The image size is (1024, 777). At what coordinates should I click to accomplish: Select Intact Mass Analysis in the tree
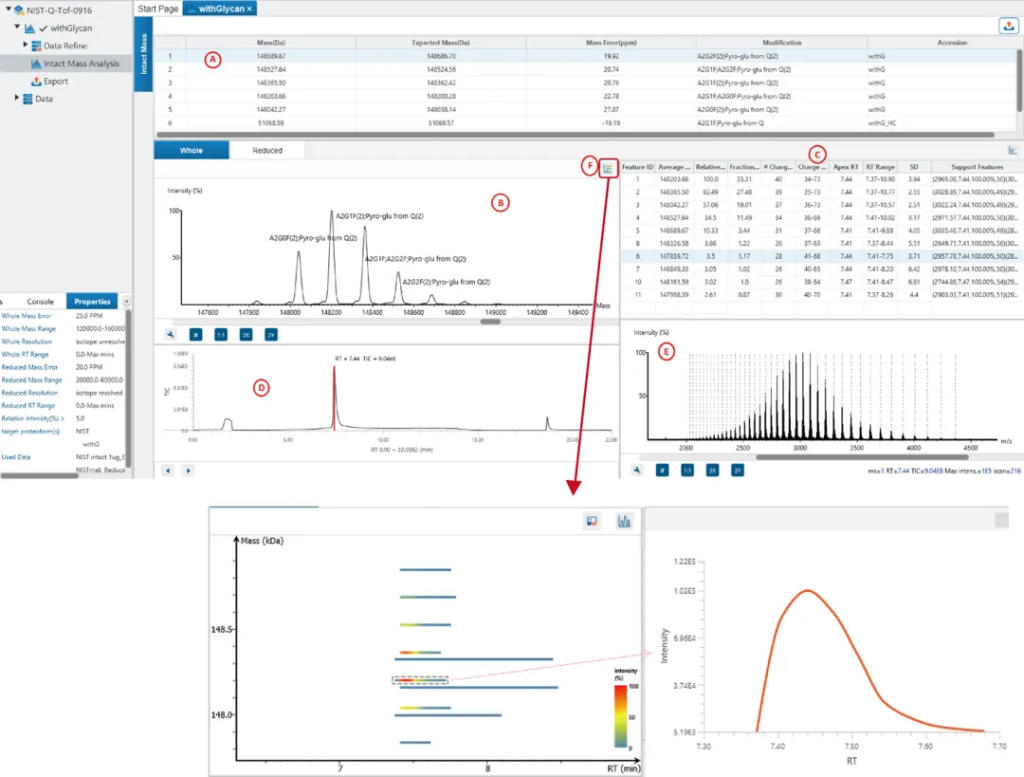pyautogui.click(x=80, y=63)
